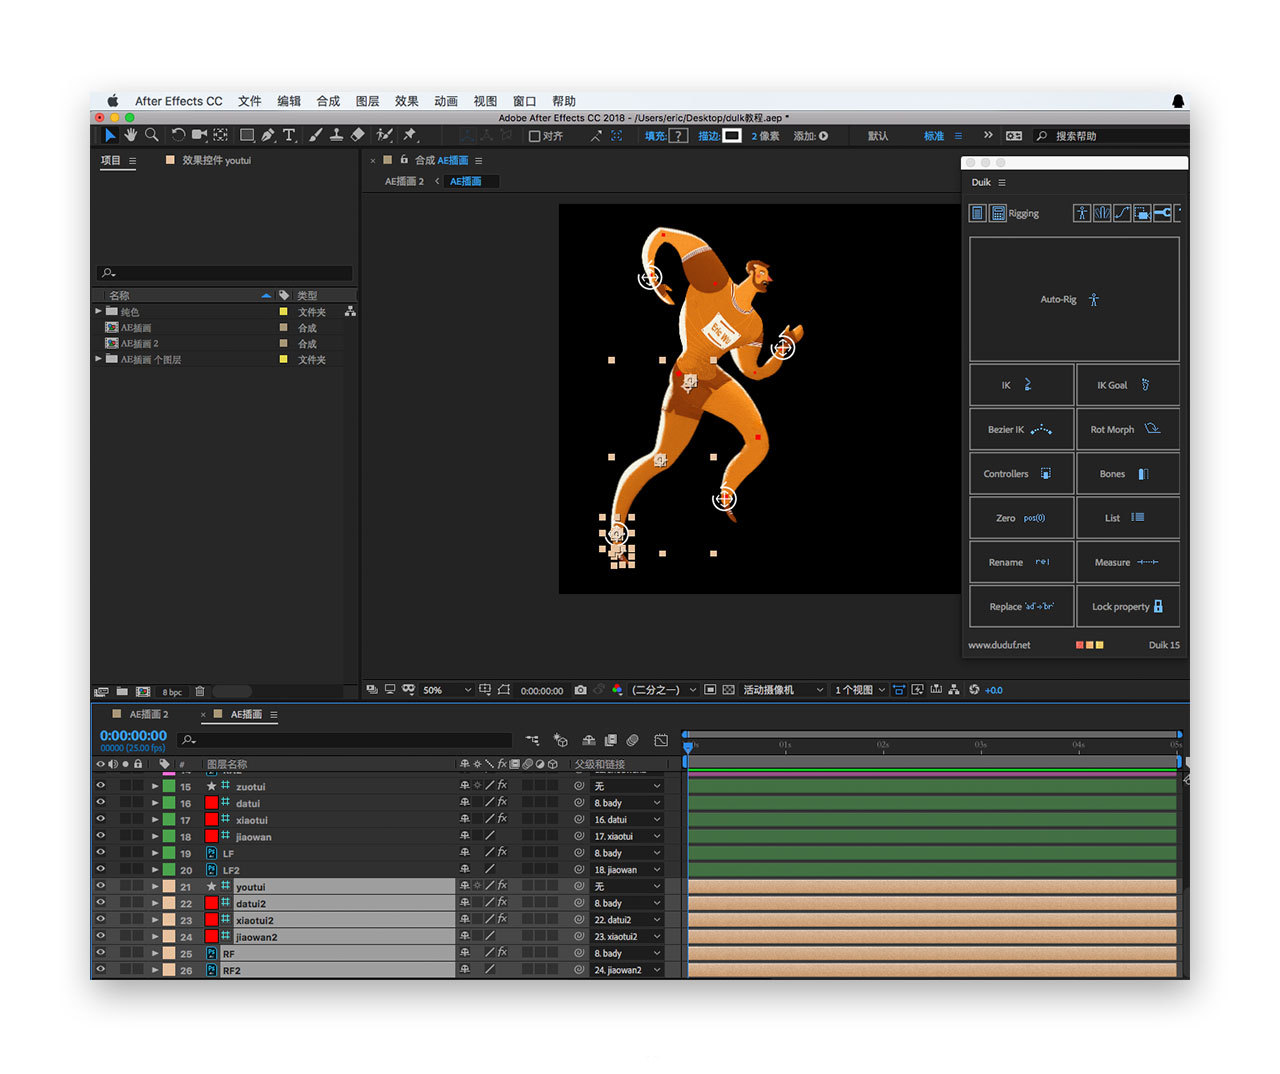Create new folder in Project panel

122,691
